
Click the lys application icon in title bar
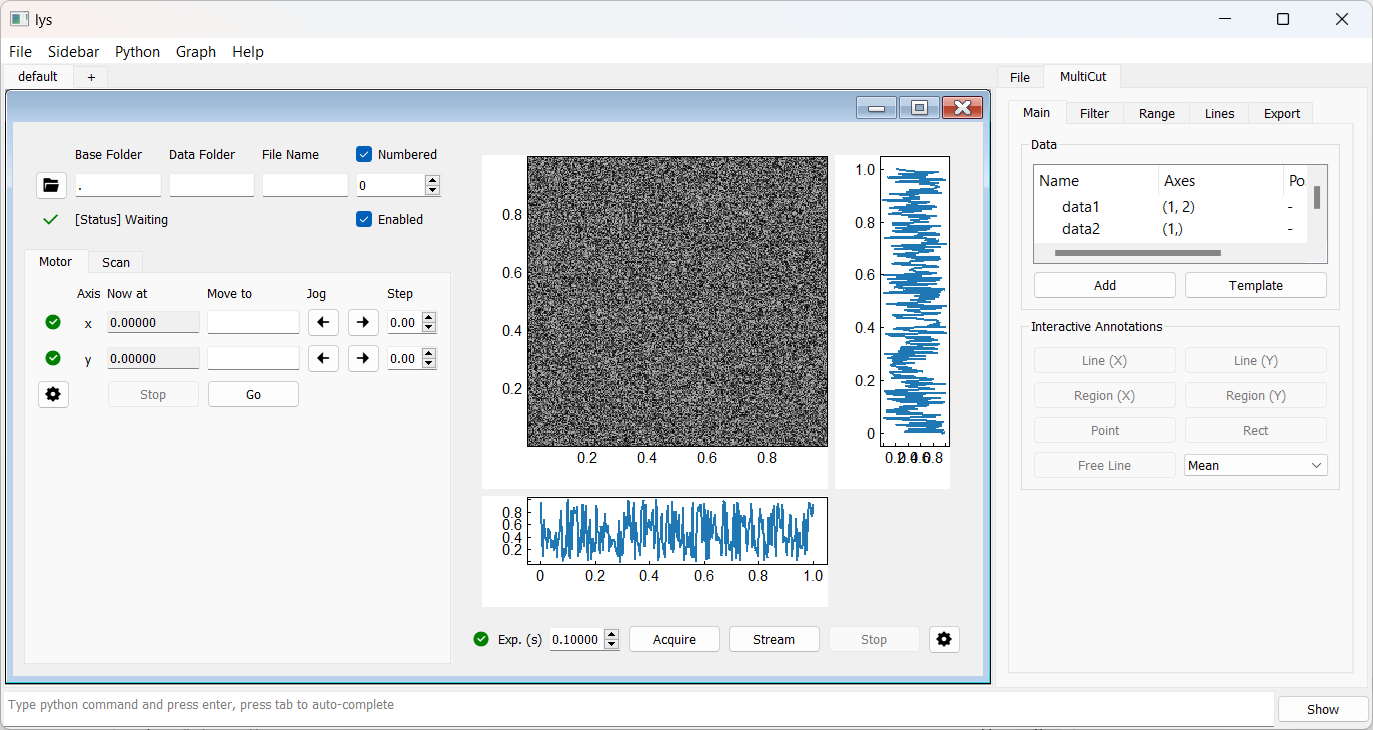click(19, 19)
